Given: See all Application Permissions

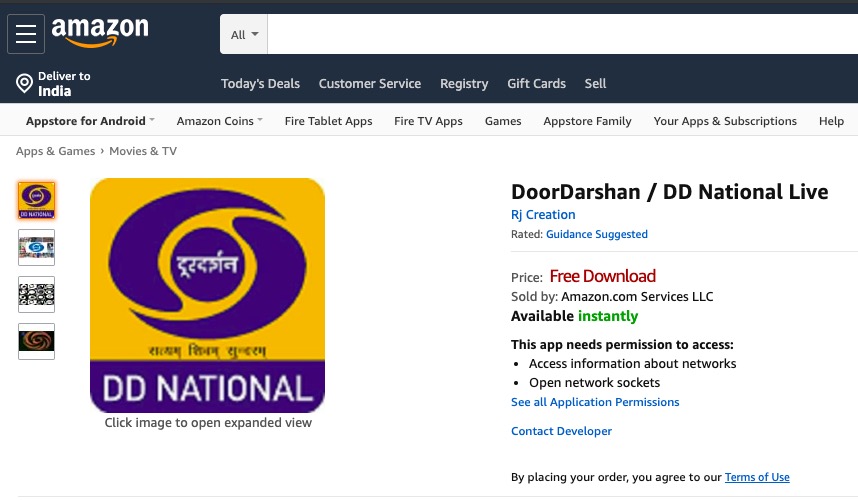Looking at the screenshot, I should [595, 402].
